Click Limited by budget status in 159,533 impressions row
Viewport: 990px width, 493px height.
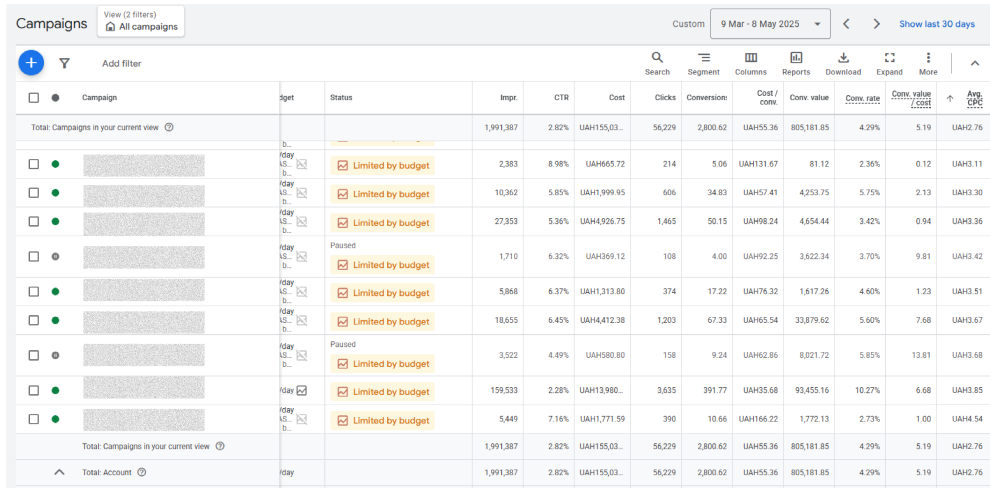point(383,391)
